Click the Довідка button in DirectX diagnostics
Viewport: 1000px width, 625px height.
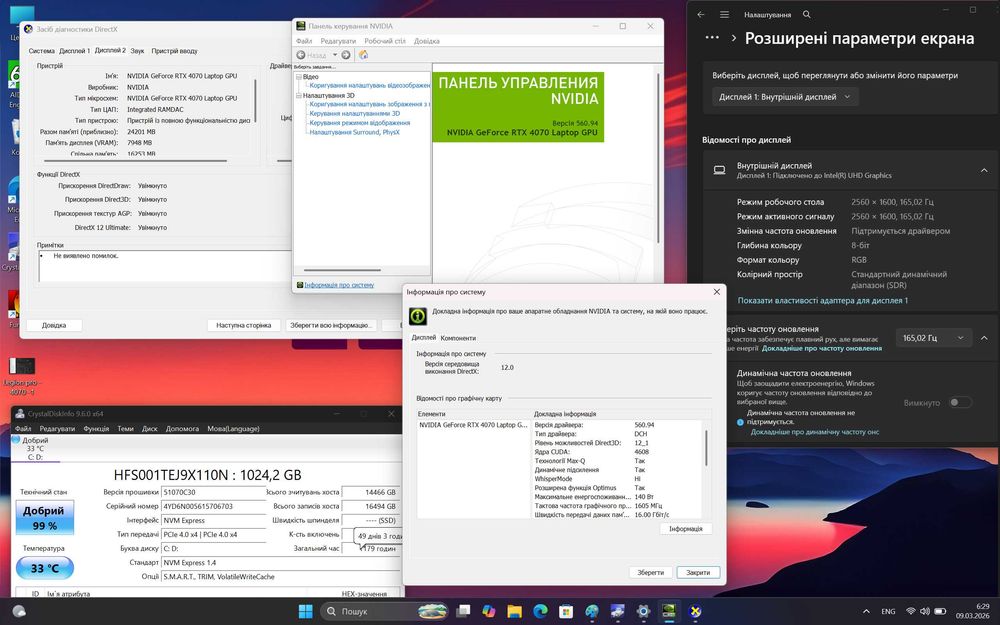point(54,325)
